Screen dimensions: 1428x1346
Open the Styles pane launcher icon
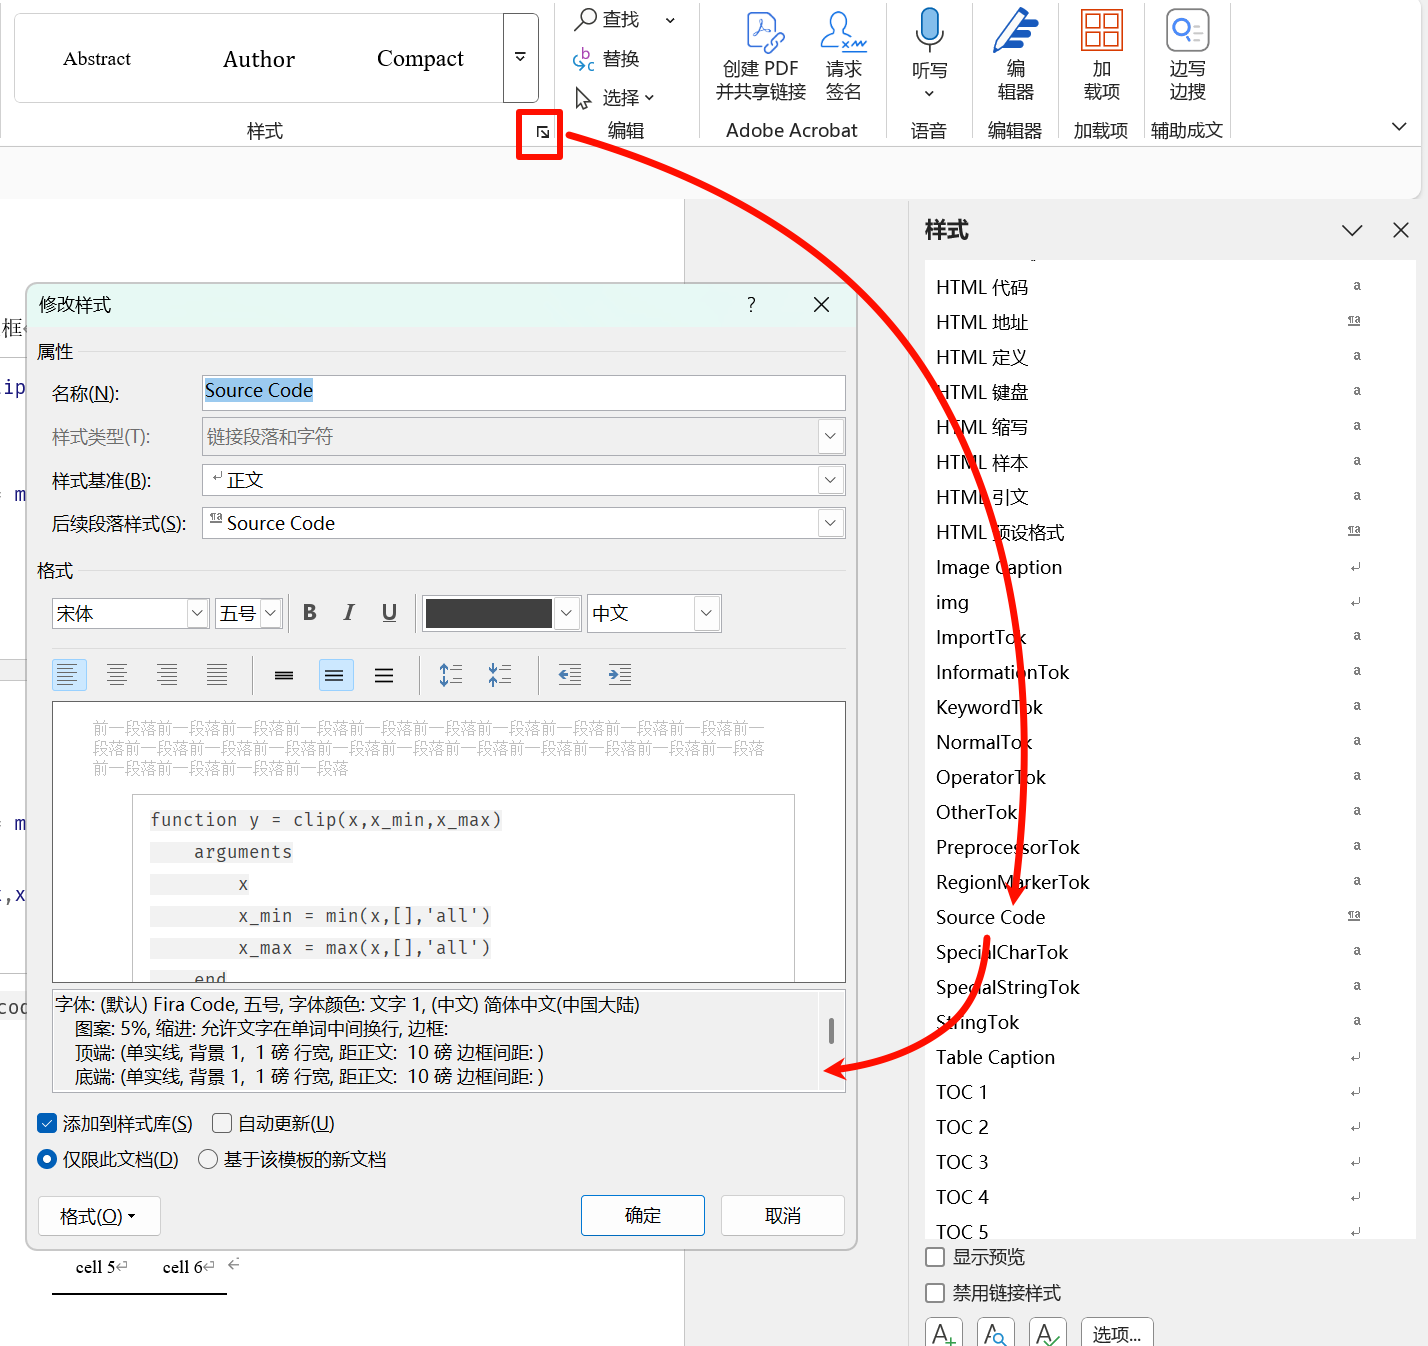pos(542,132)
